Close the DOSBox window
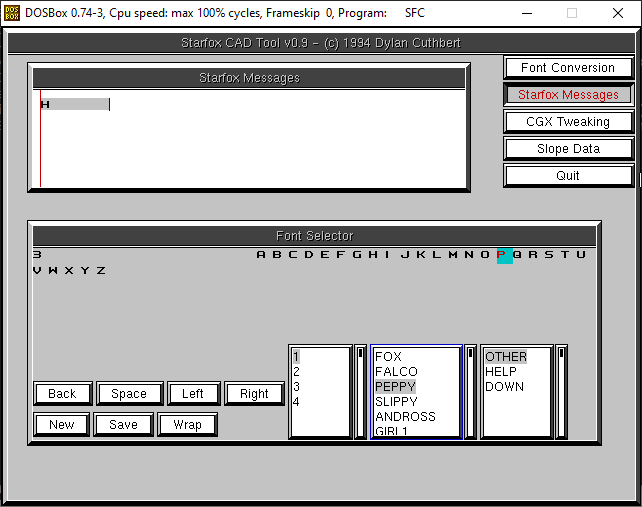This screenshot has height=507, width=642. [x=618, y=13]
